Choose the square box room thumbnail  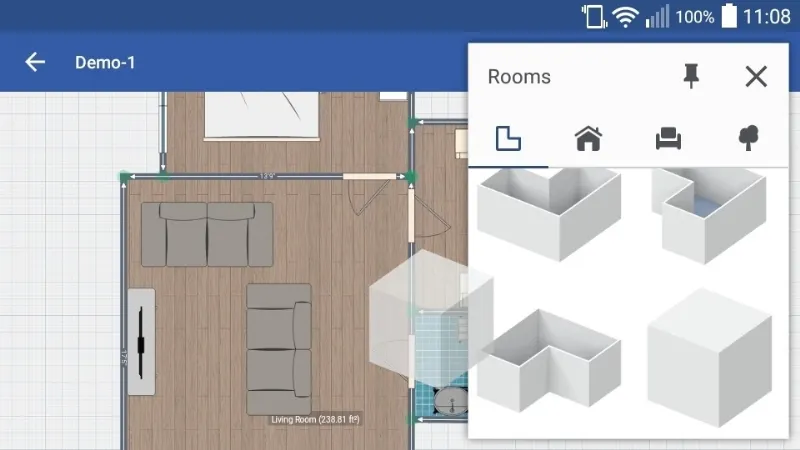click(710, 357)
